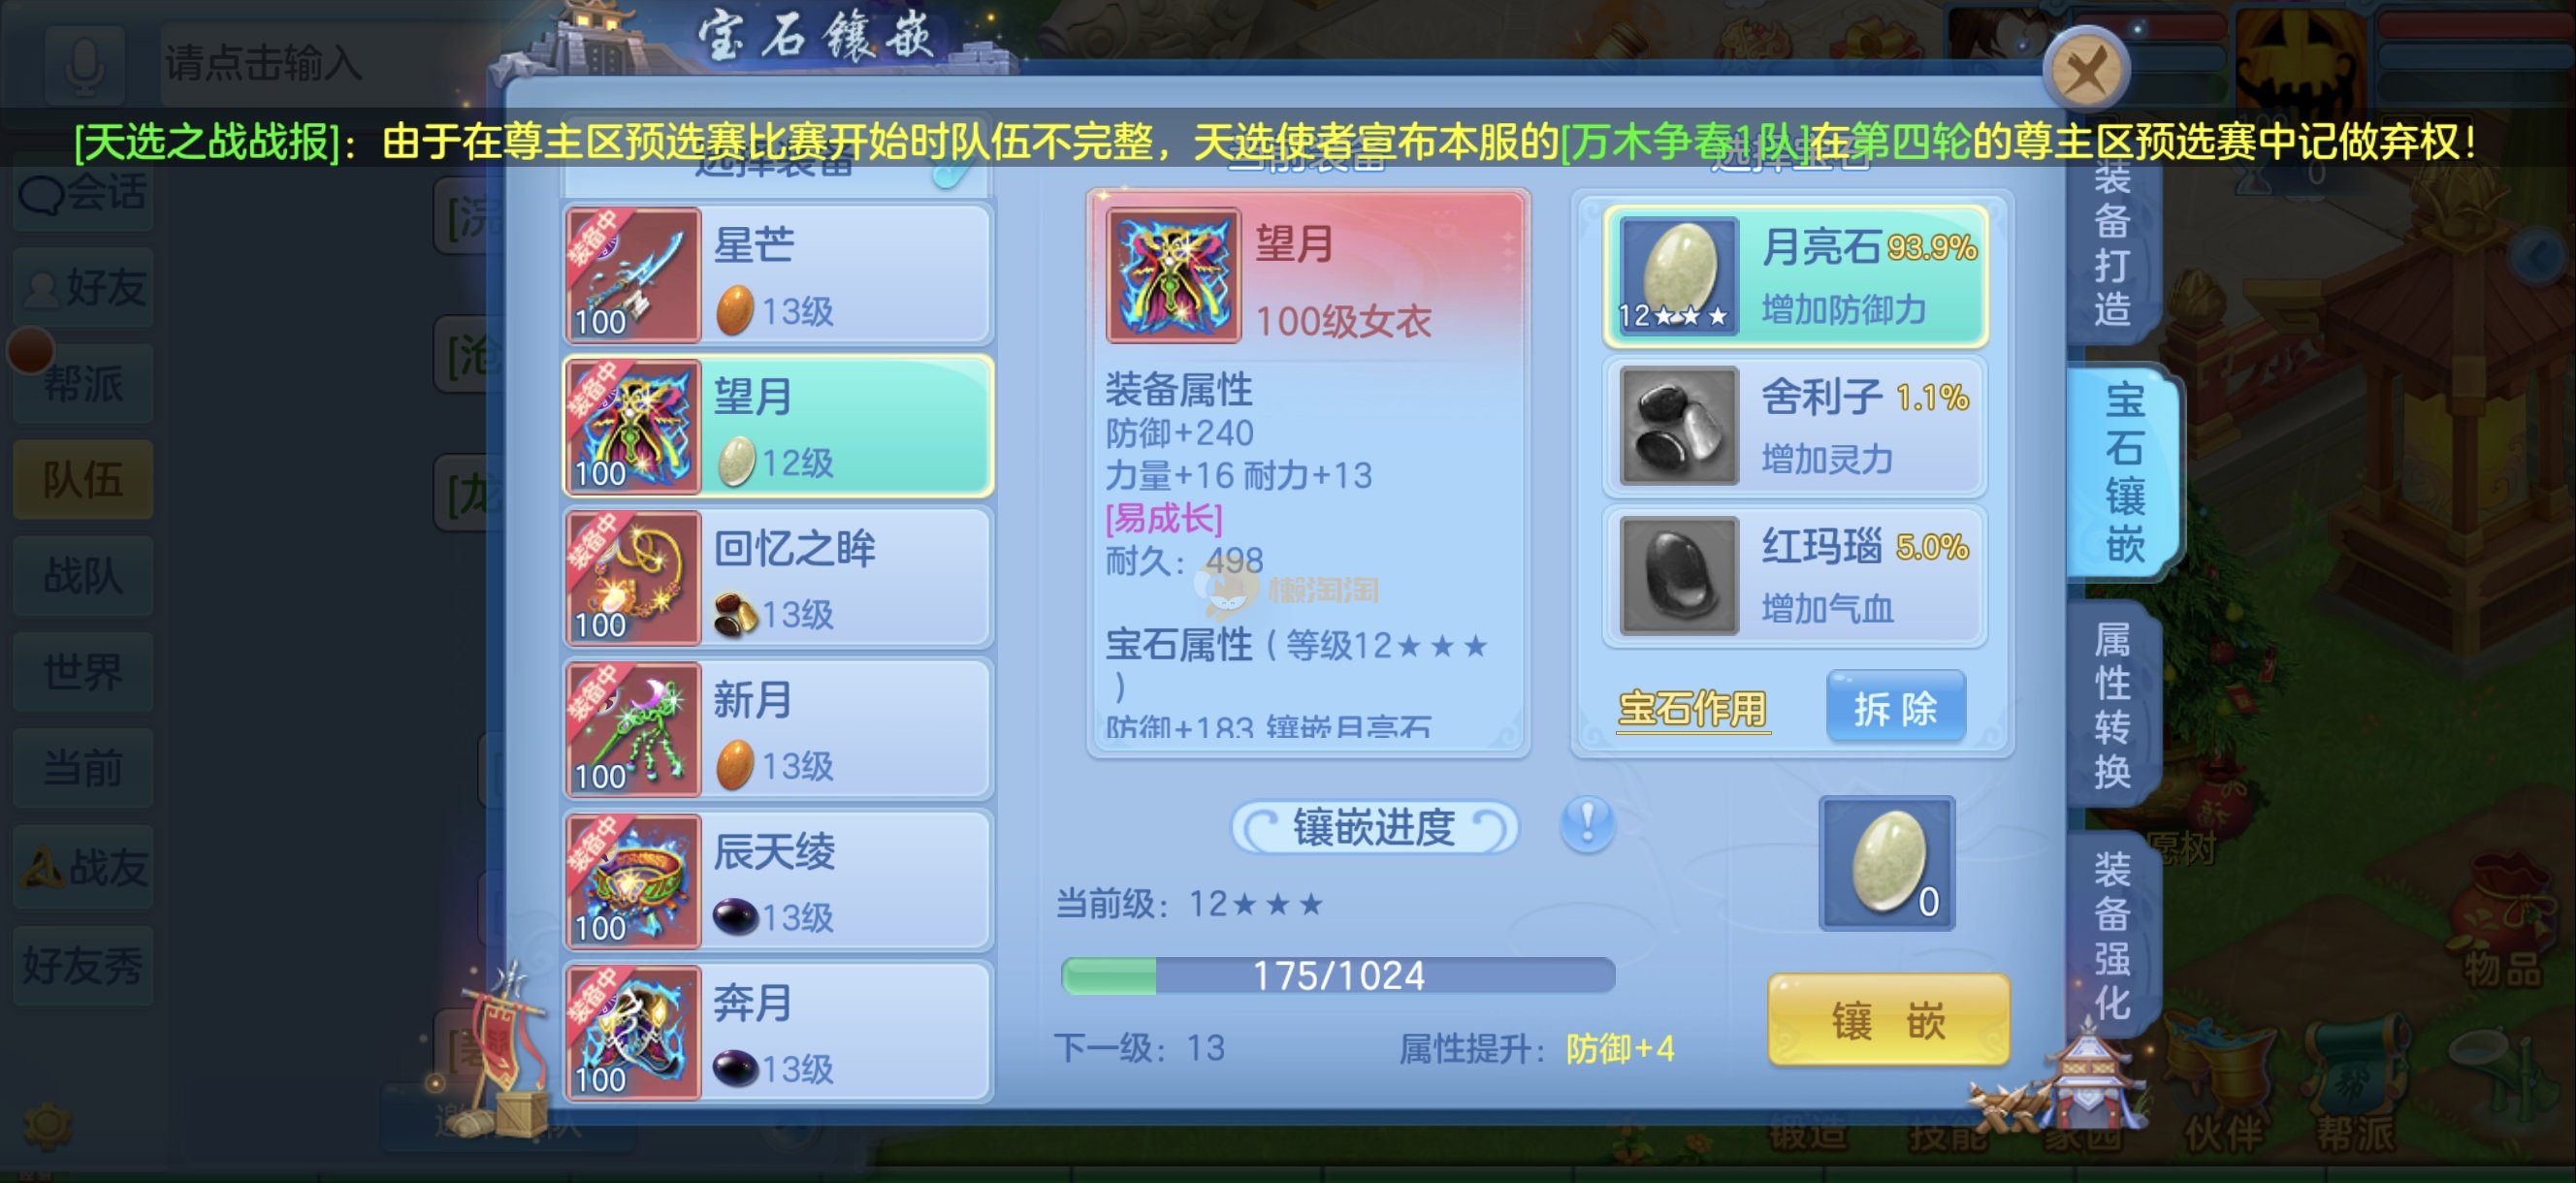Viewport: 2576px width, 1183px height.
Task: Tap the microphone voice input icon
Action: coord(84,65)
